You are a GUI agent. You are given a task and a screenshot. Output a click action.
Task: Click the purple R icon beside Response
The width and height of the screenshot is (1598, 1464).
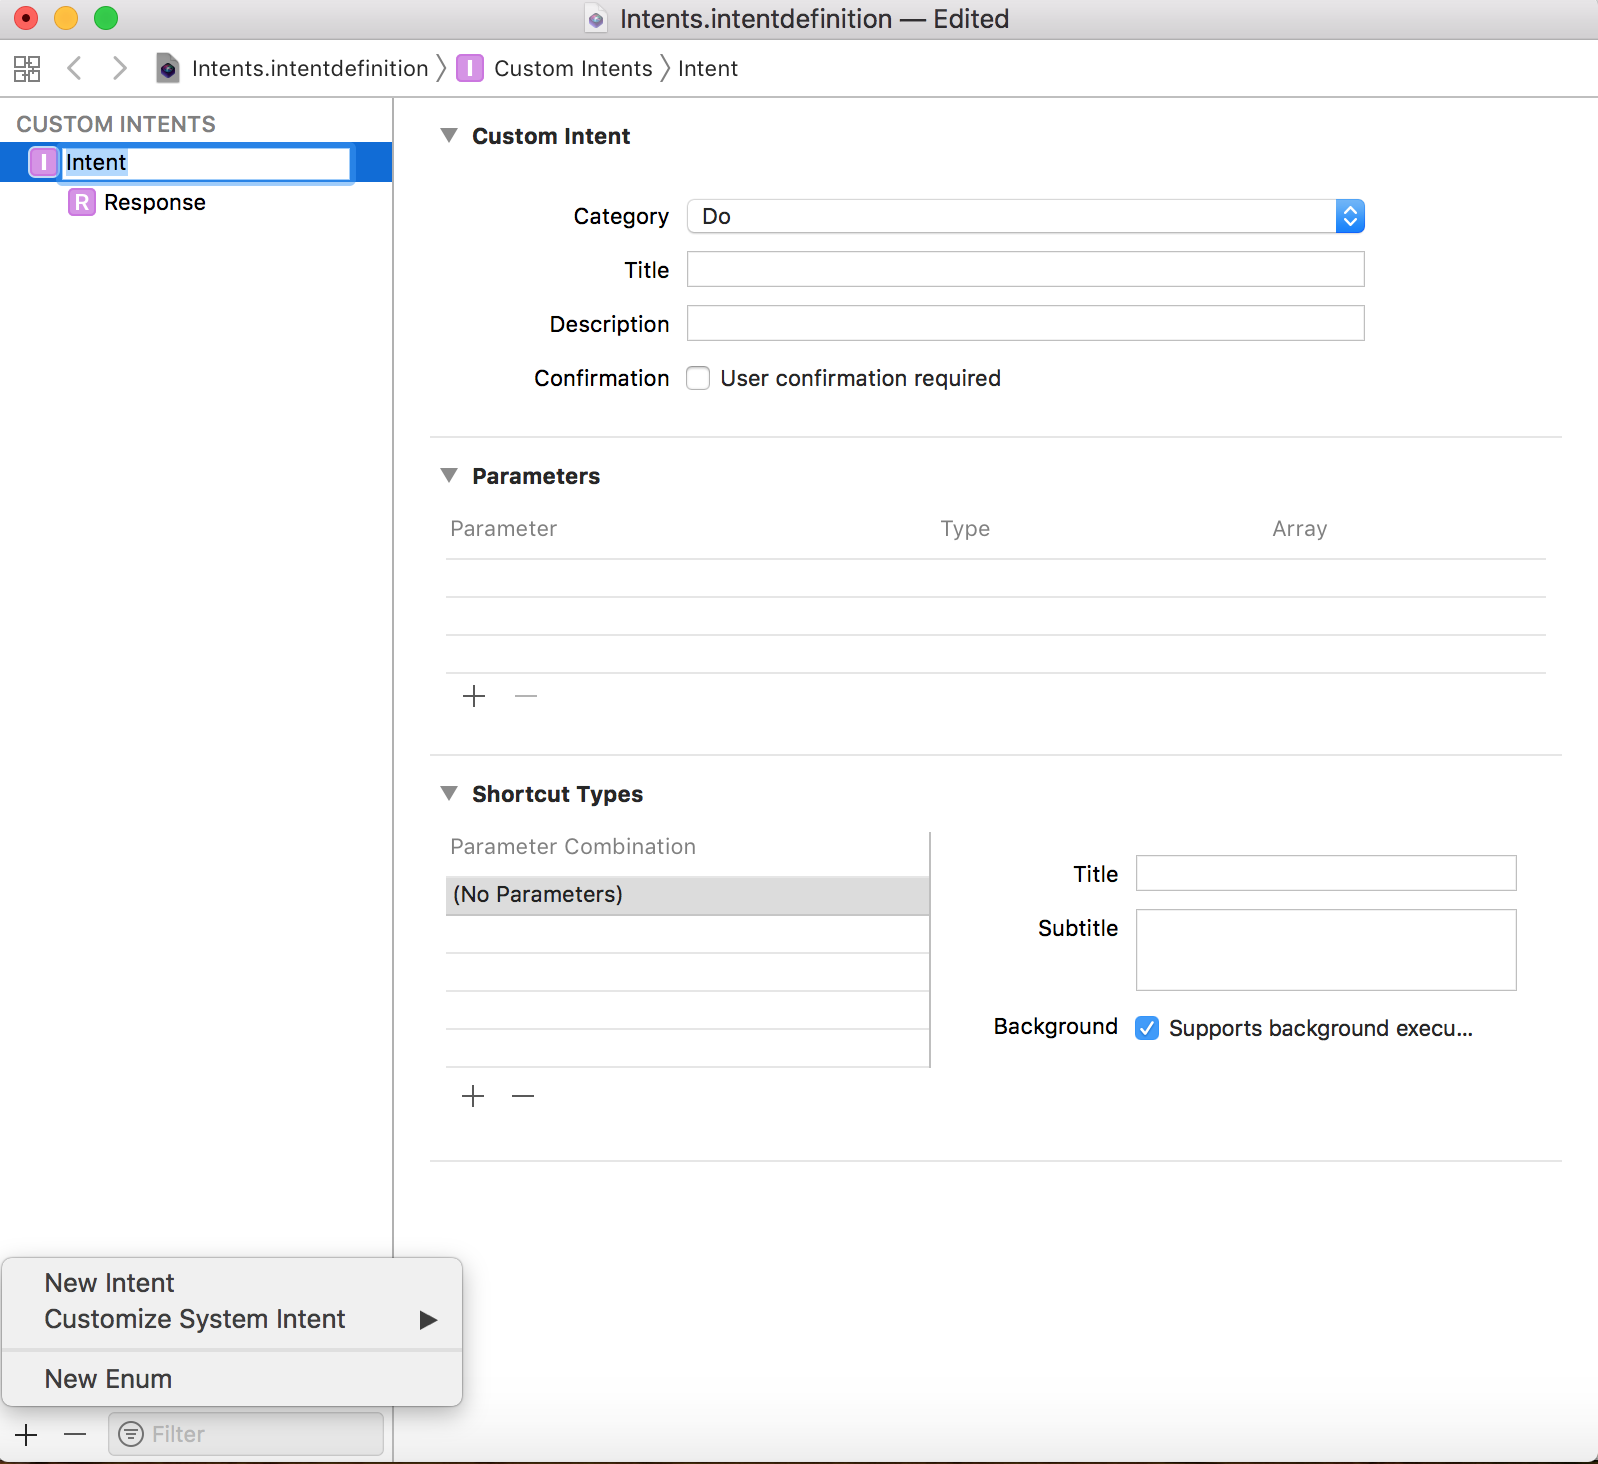pos(82,202)
